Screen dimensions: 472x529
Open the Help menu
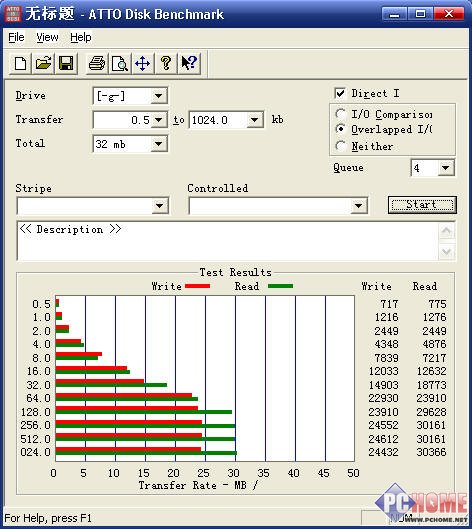click(81, 37)
